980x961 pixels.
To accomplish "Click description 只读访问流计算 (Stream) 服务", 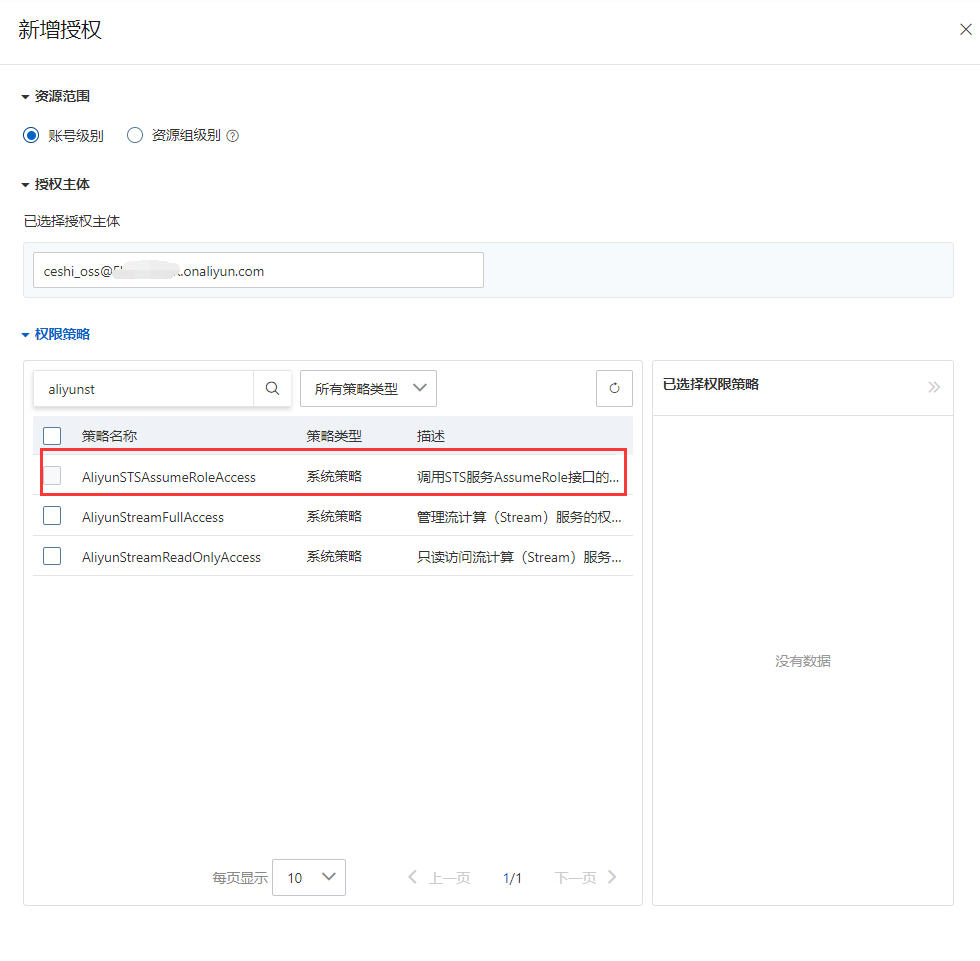I will tap(519, 557).
